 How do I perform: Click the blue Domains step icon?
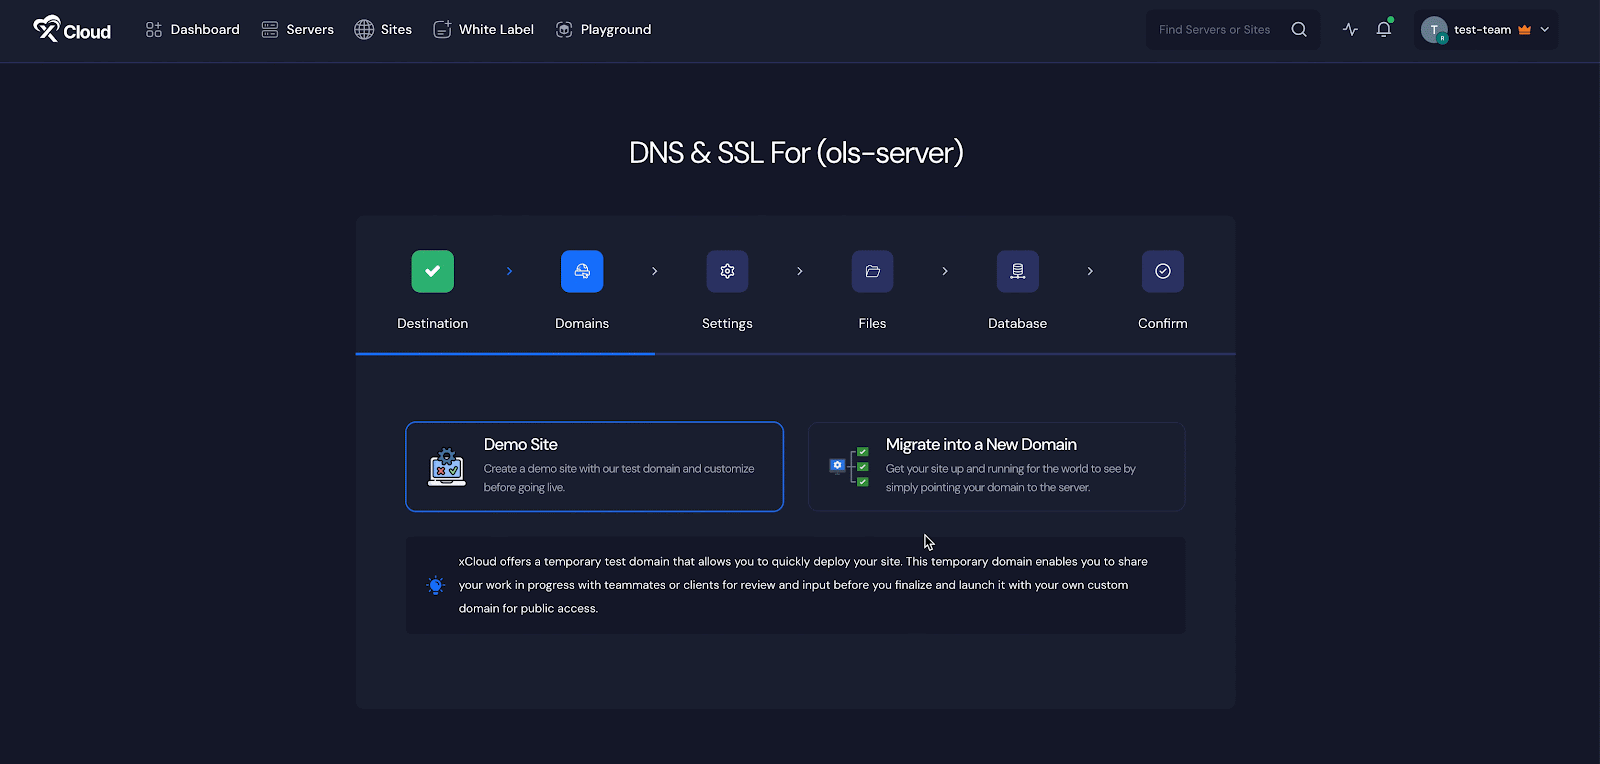coord(582,271)
